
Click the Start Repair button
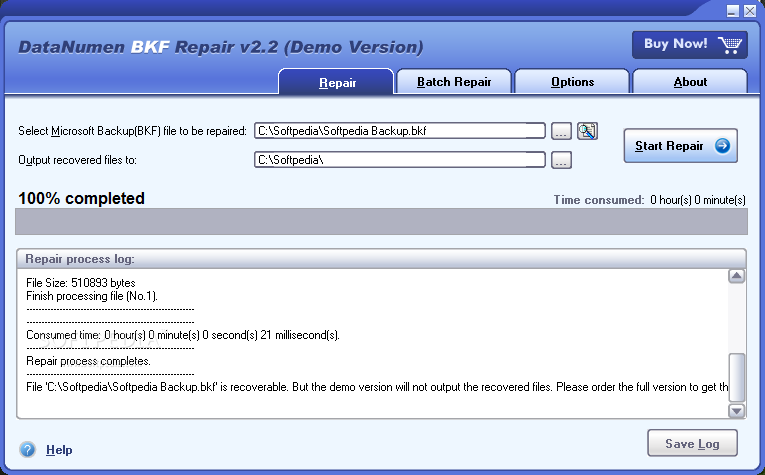click(x=680, y=145)
